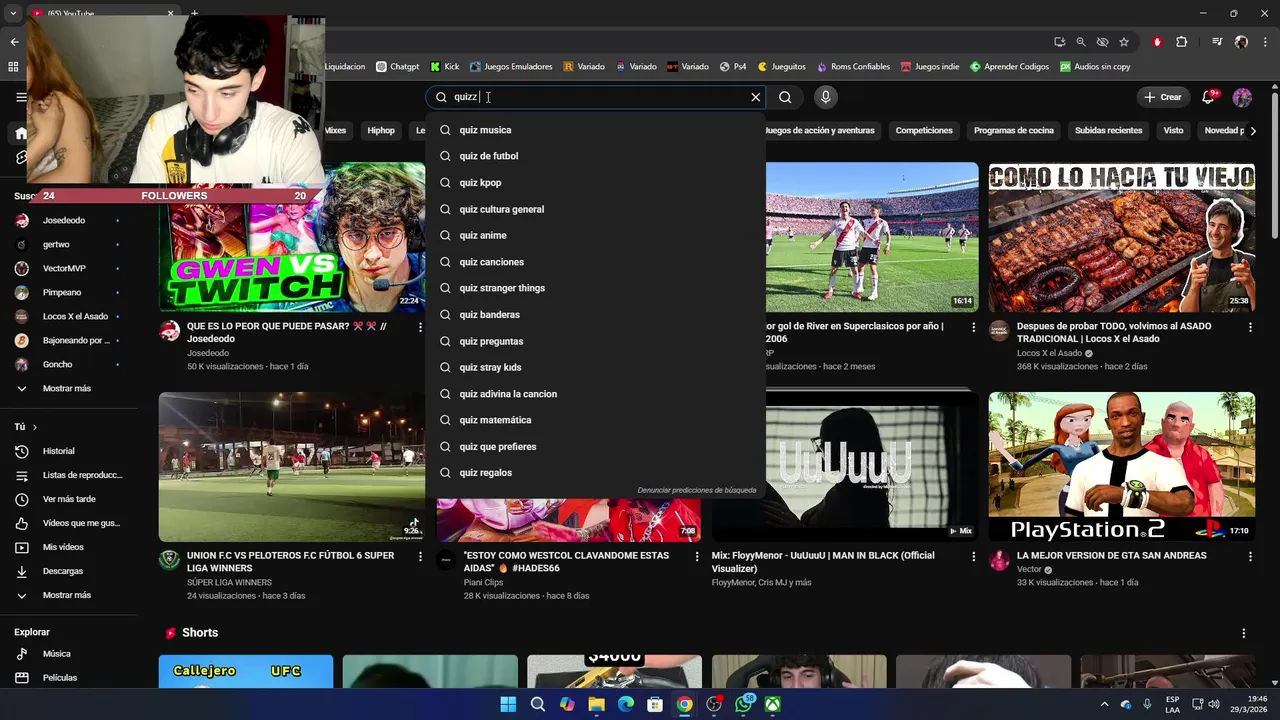Image resolution: width=1280 pixels, height=720 pixels.
Task: Select the 'quiz kpop' suggestion
Action: (x=595, y=183)
